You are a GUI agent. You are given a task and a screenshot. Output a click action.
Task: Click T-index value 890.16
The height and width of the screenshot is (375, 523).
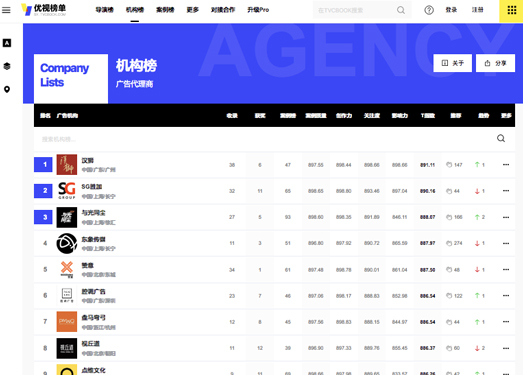pyautogui.click(x=427, y=191)
